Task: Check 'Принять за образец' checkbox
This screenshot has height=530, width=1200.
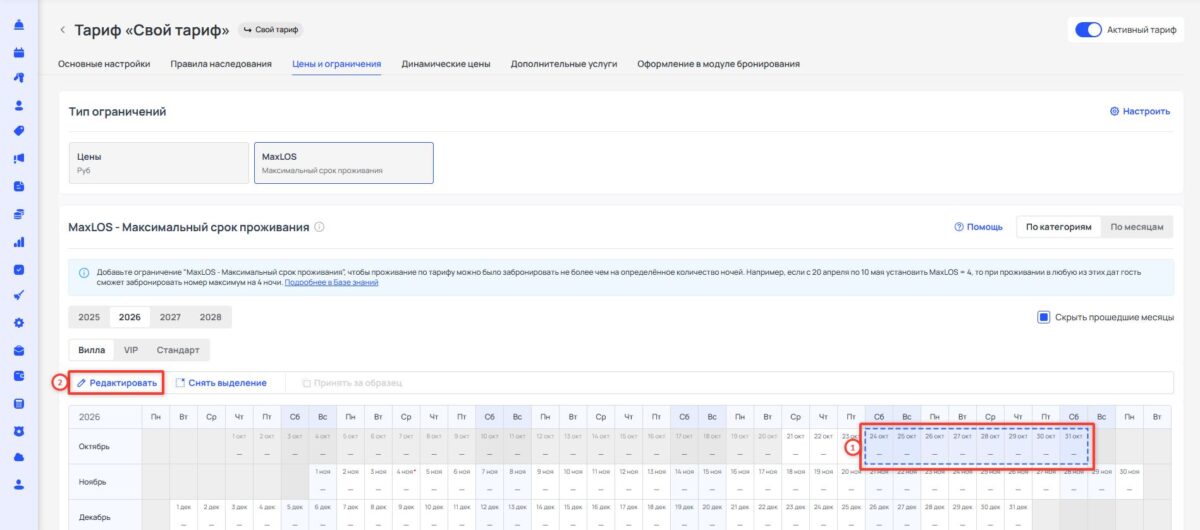Action: [x=306, y=382]
